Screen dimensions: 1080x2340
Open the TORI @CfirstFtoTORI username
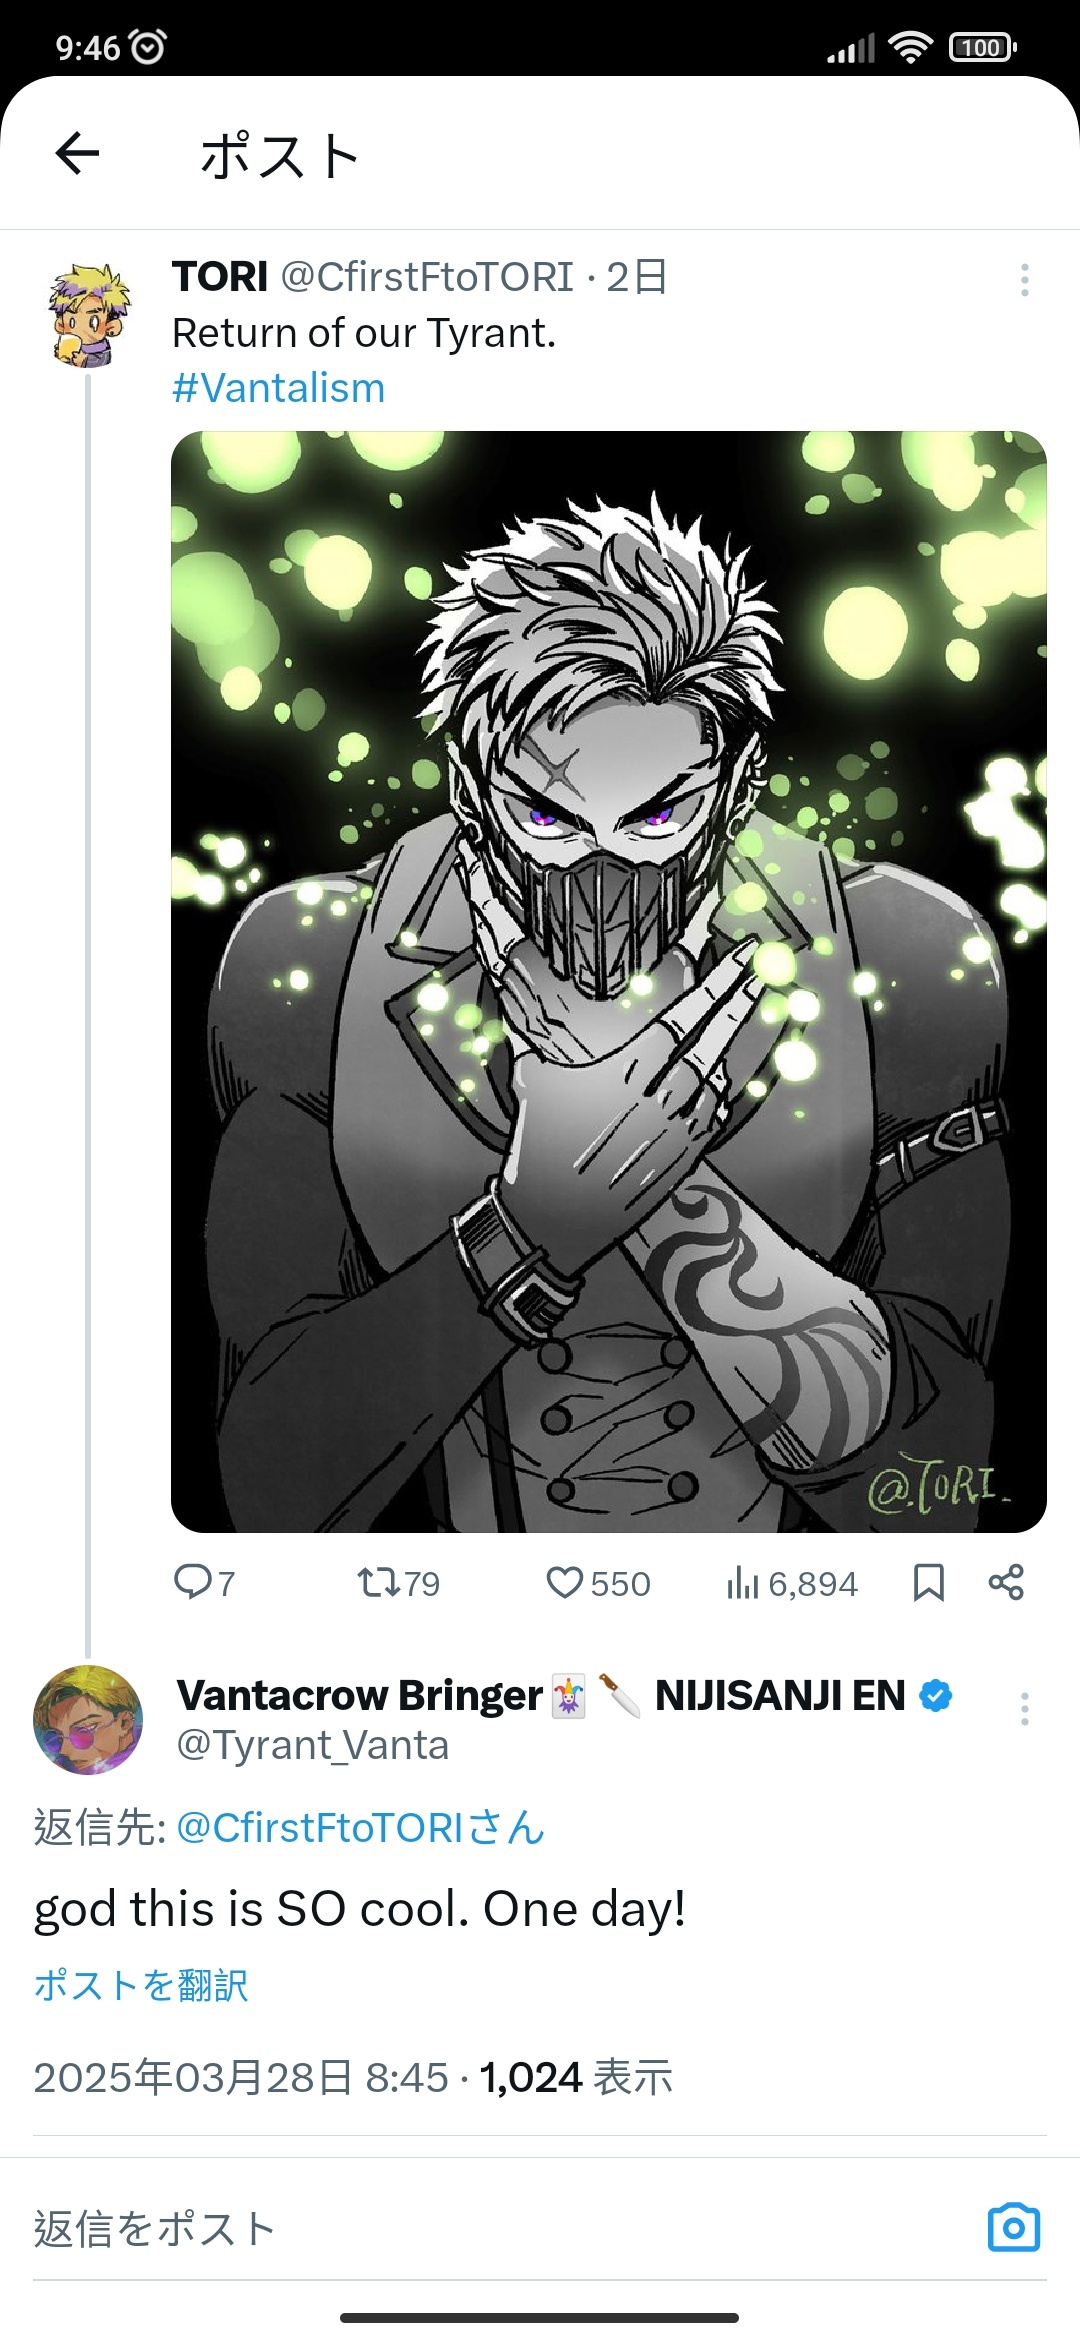373,277
